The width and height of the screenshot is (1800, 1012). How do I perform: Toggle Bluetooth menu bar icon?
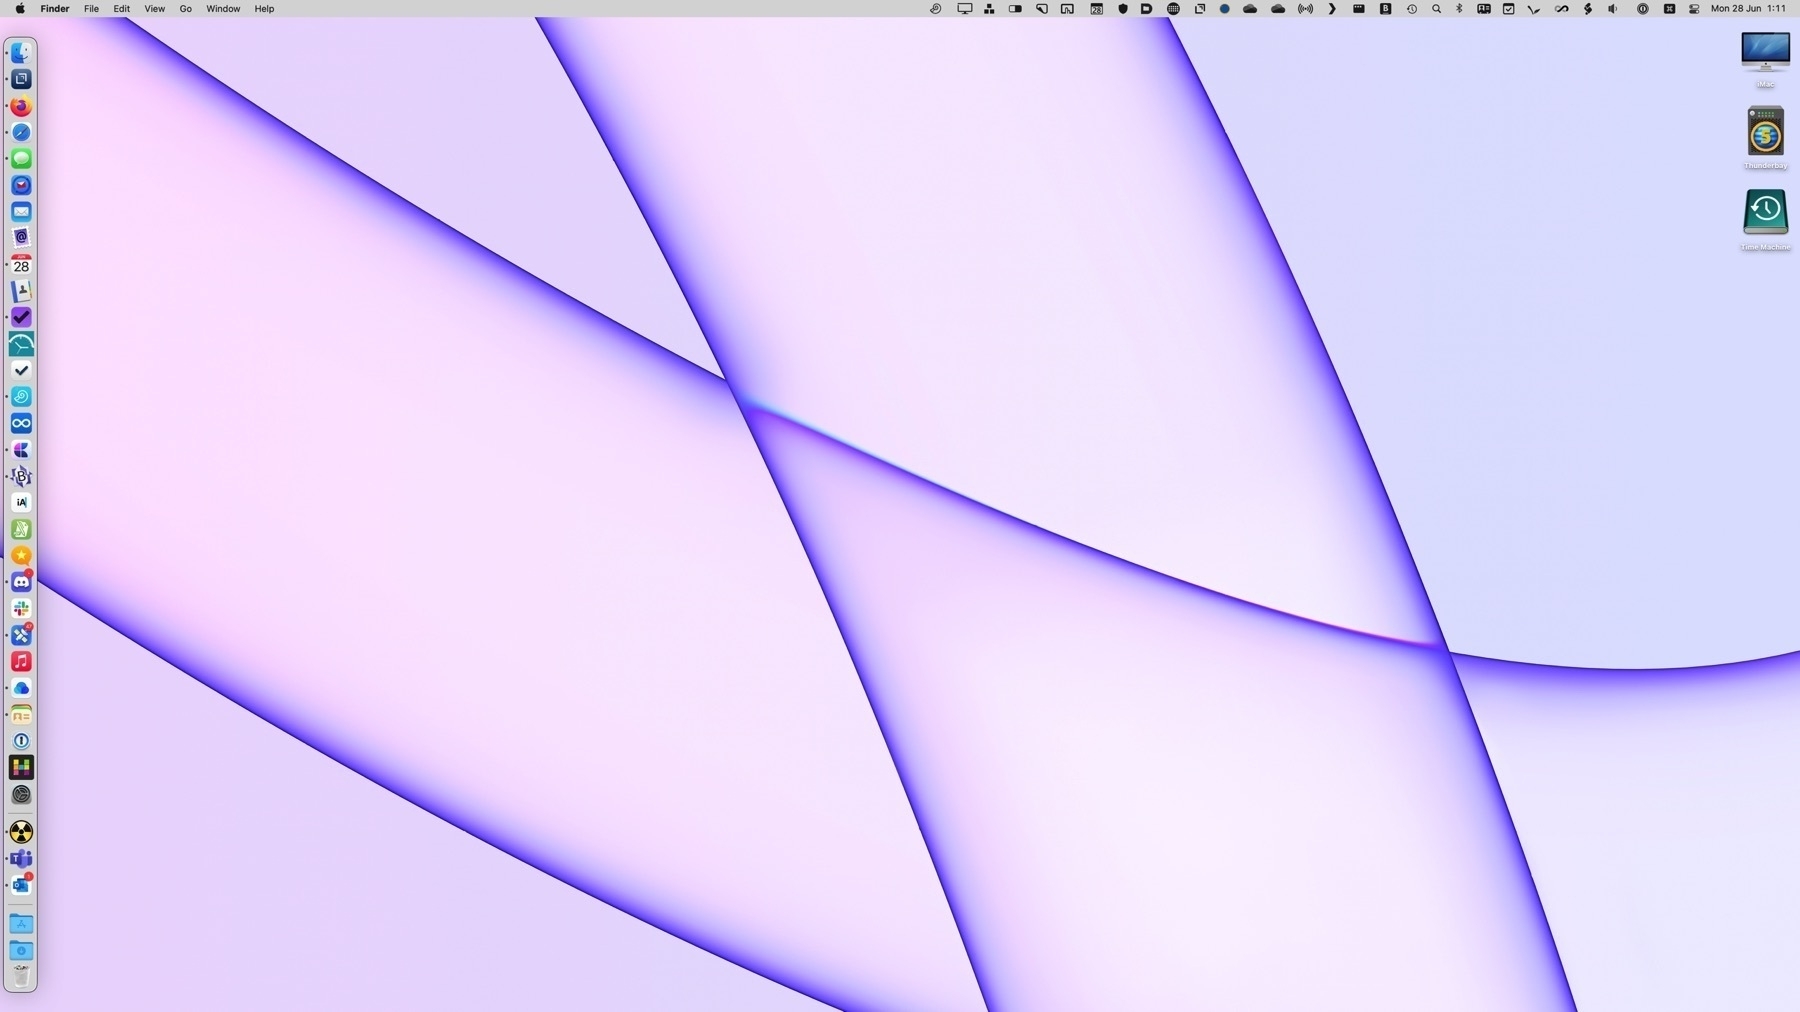coord(1459,9)
